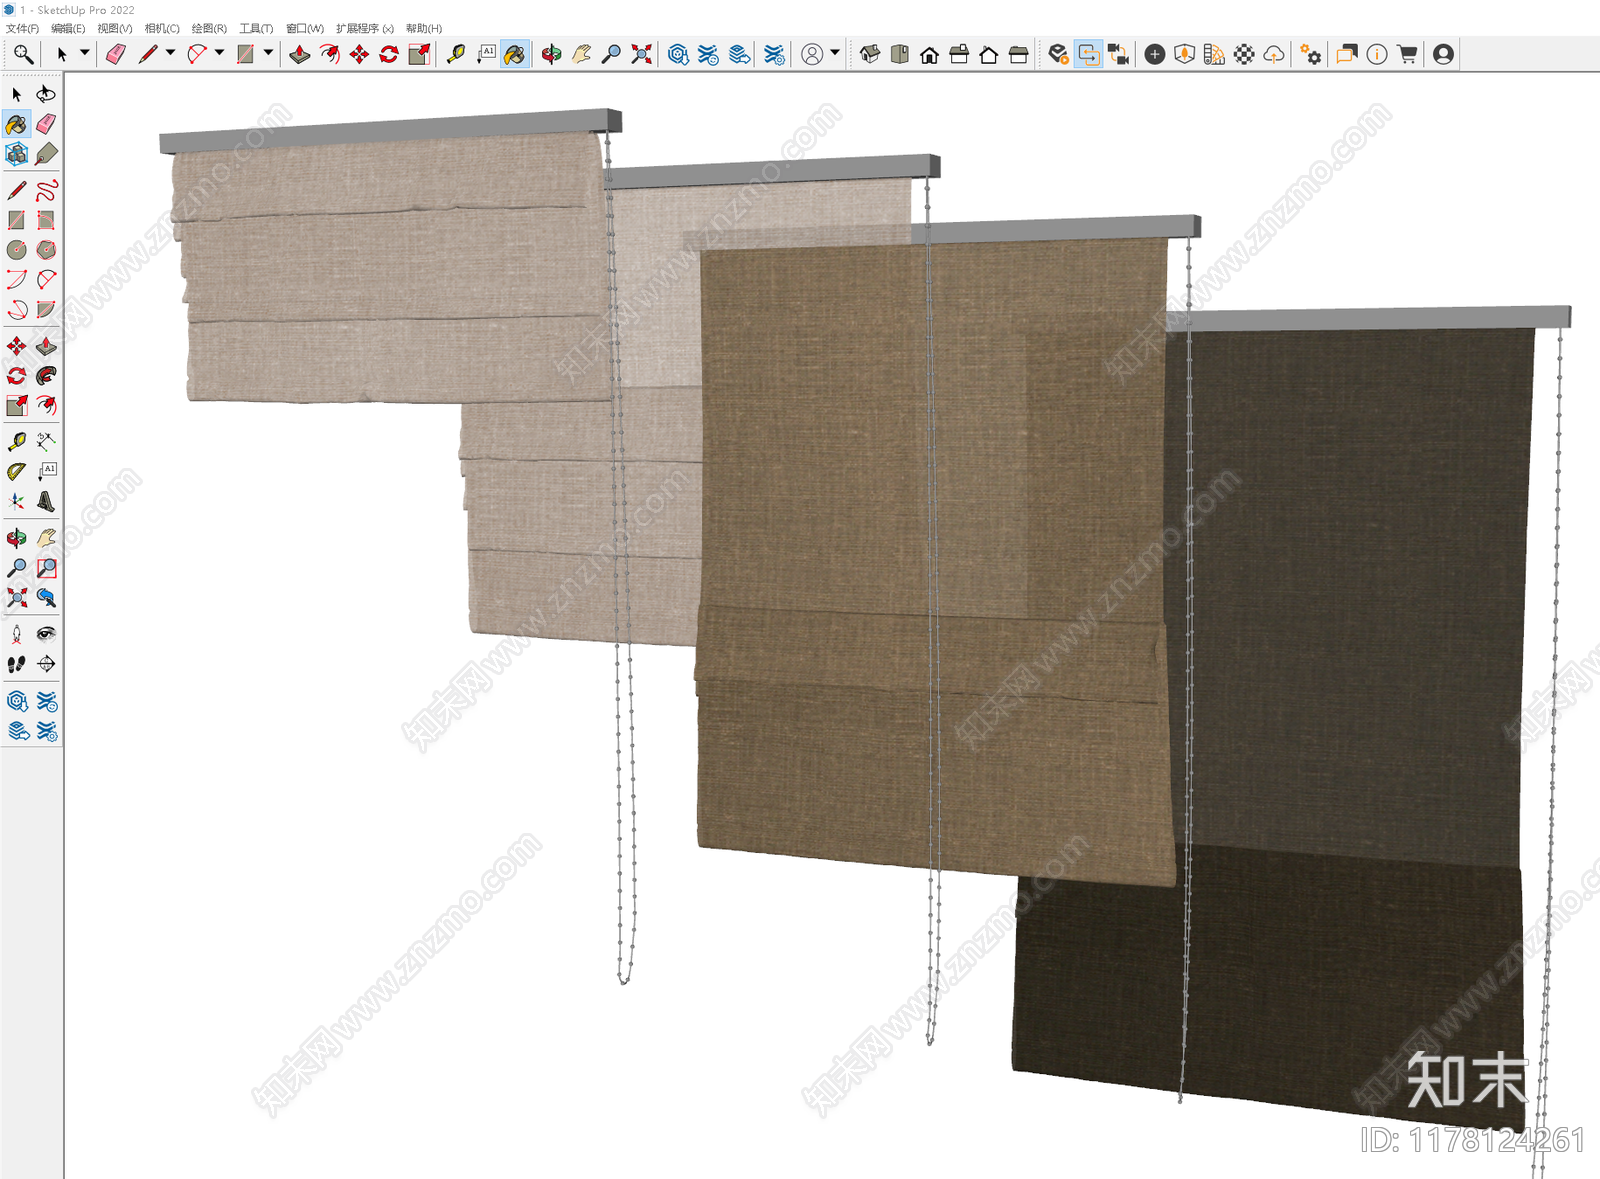
Task: Open Extension Warehouse cloud upload icon
Action: (1274, 54)
